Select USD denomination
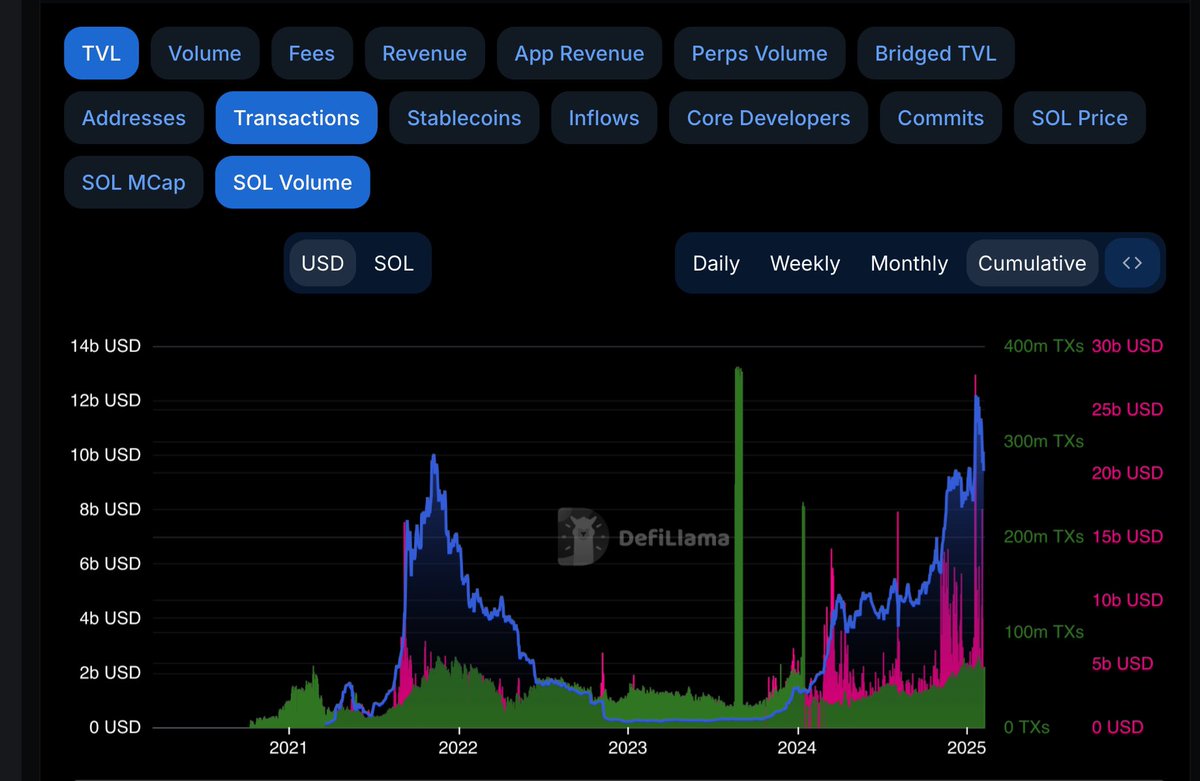1200x781 pixels. click(323, 263)
